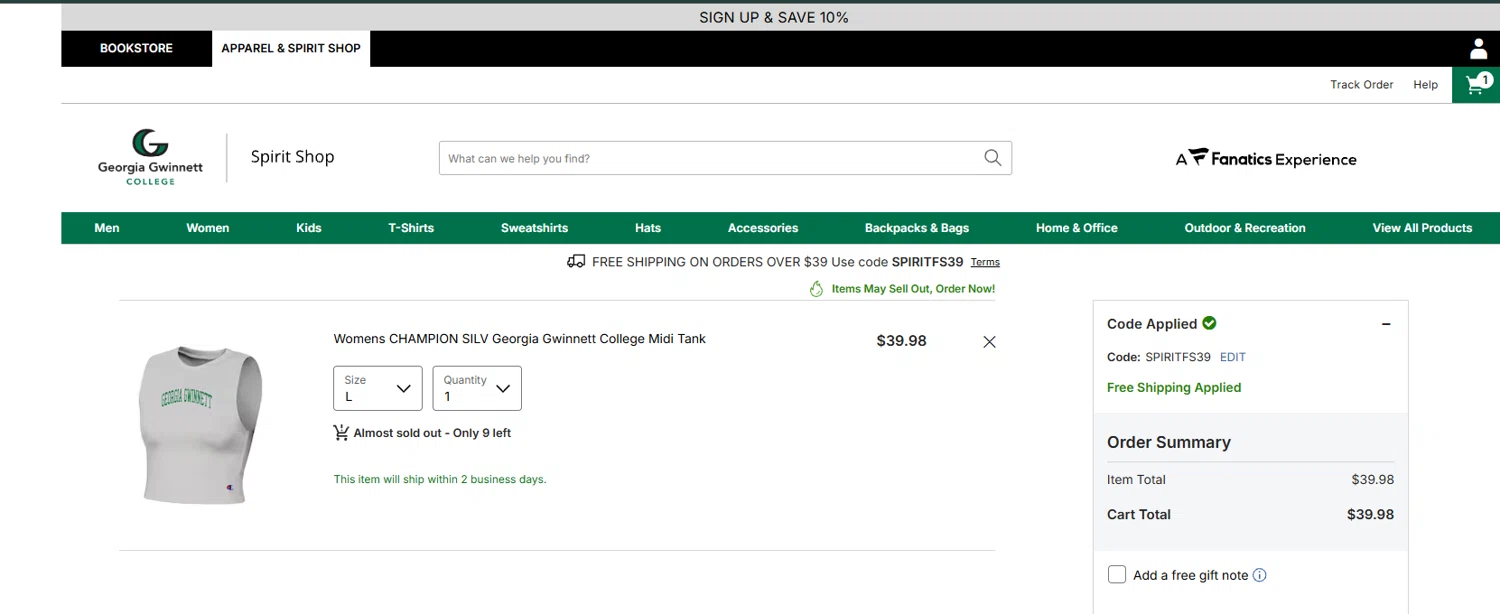Click the almost sold out cart icon
The height and width of the screenshot is (614, 1500).
click(x=341, y=433)
